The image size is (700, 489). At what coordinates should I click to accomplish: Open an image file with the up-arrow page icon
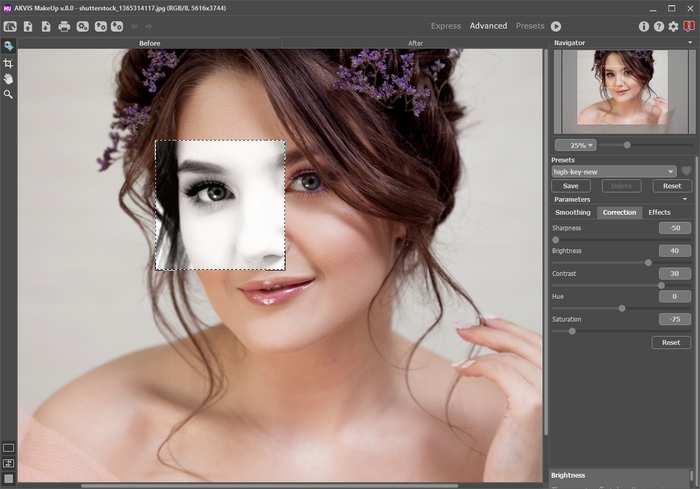[28, 26]
